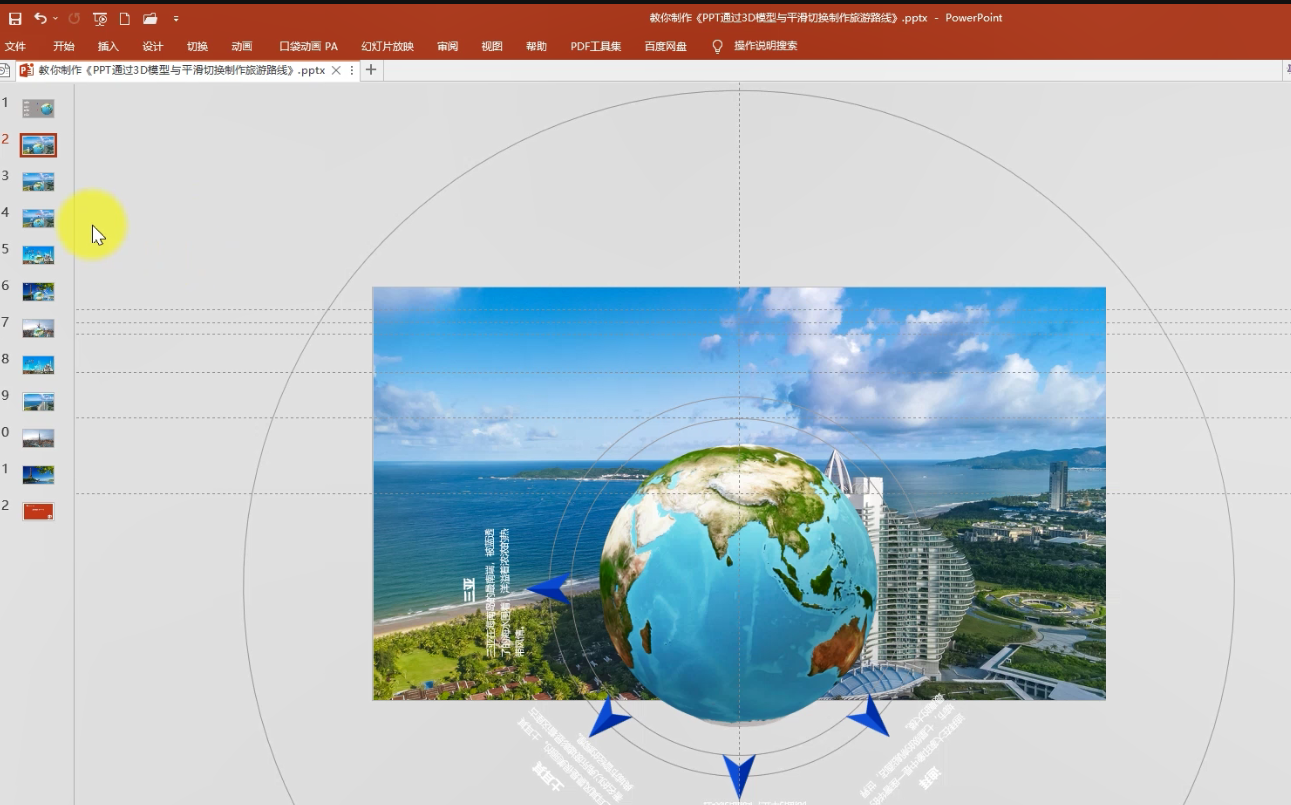The height and width of the screenshot is (805, 1291).
Task: Click the Open folder icon
Action: pos(150,18)
